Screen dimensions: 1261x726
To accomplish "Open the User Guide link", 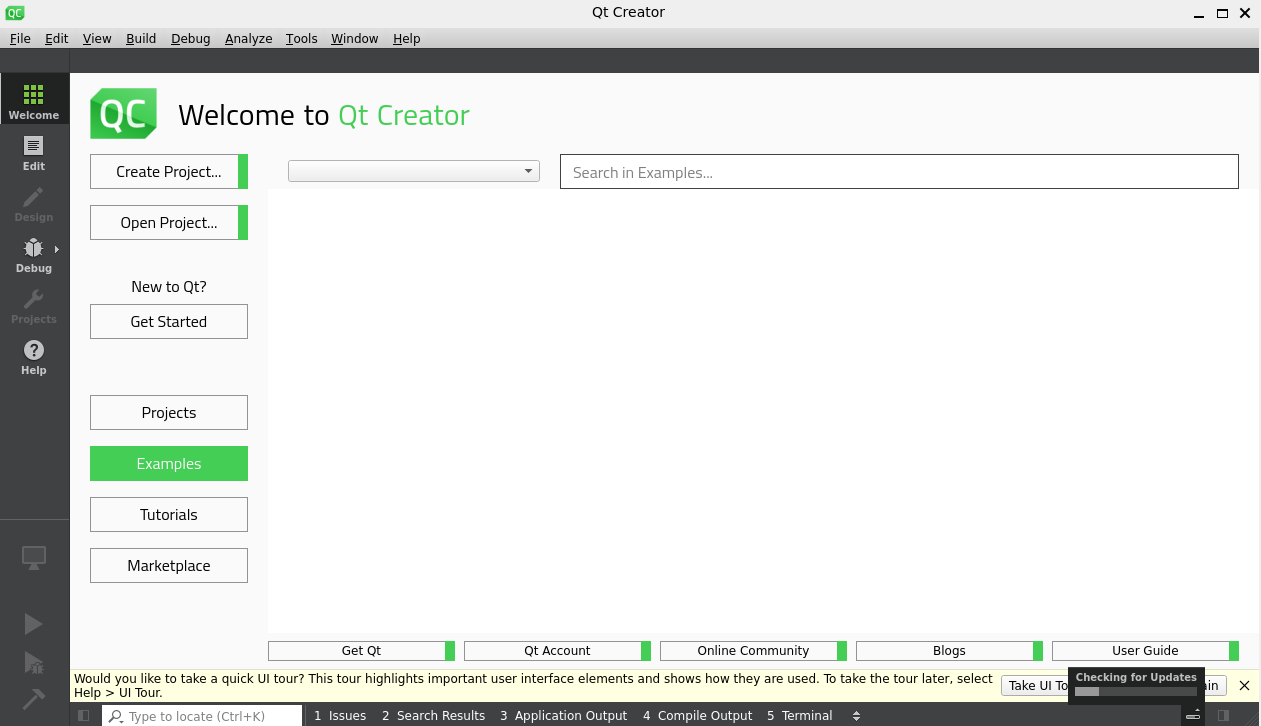I will tap(1146, 651).
